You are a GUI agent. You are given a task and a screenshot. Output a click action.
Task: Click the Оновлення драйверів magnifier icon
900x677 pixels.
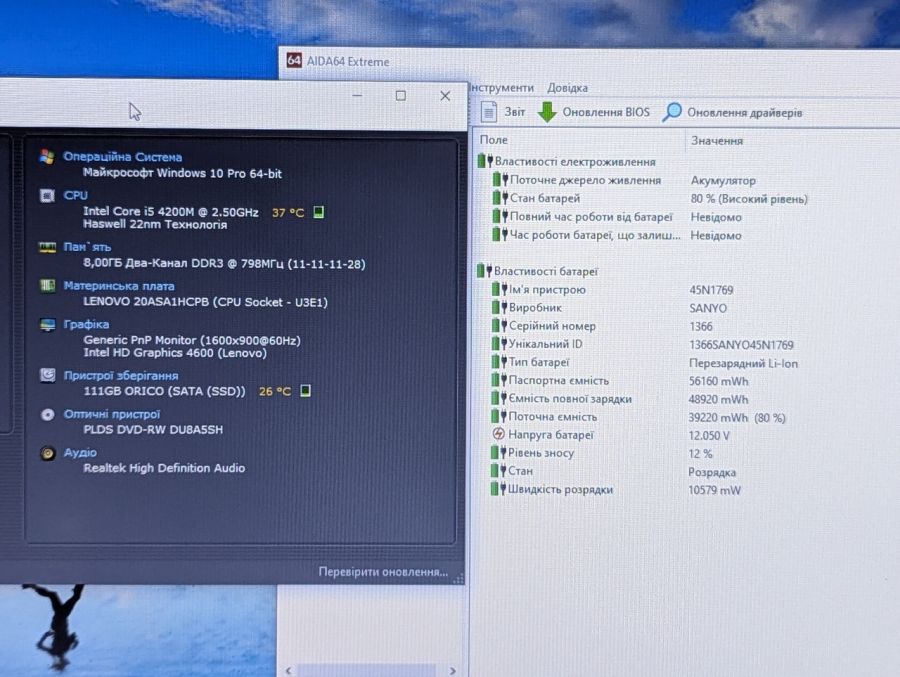coord(672,112)
